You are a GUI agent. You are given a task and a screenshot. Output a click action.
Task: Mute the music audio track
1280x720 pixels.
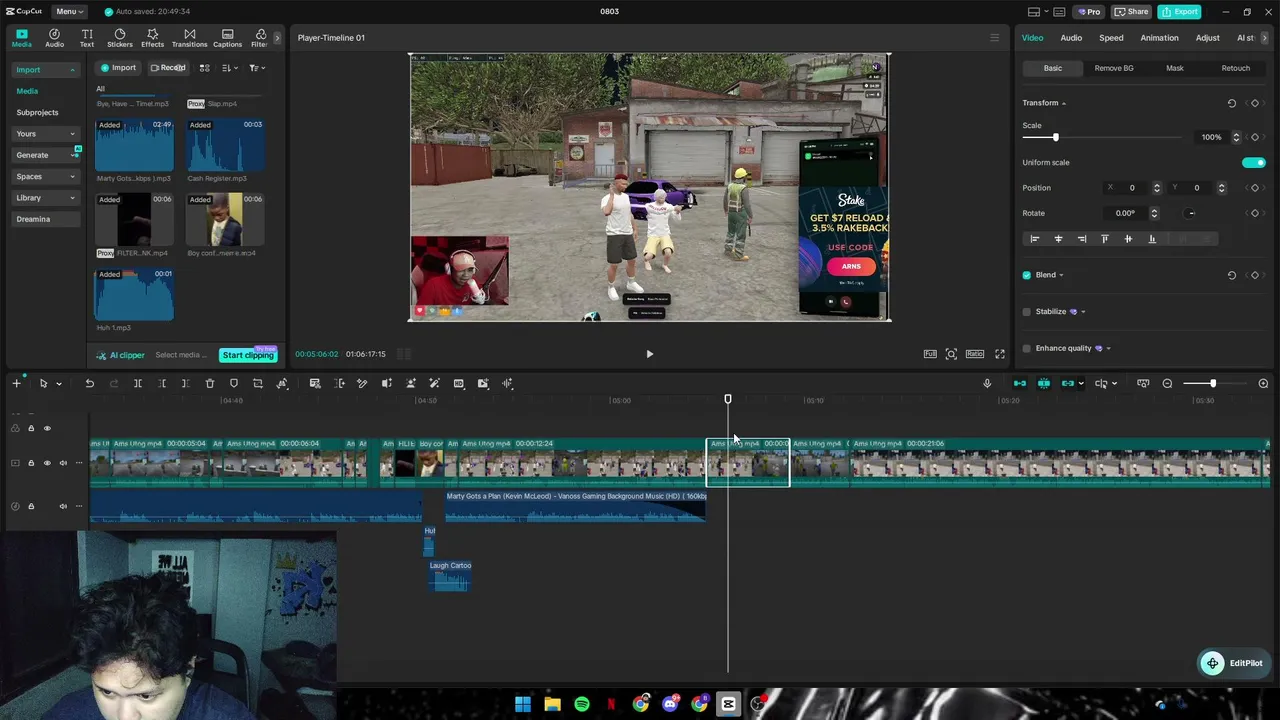(x=63, y=506)
